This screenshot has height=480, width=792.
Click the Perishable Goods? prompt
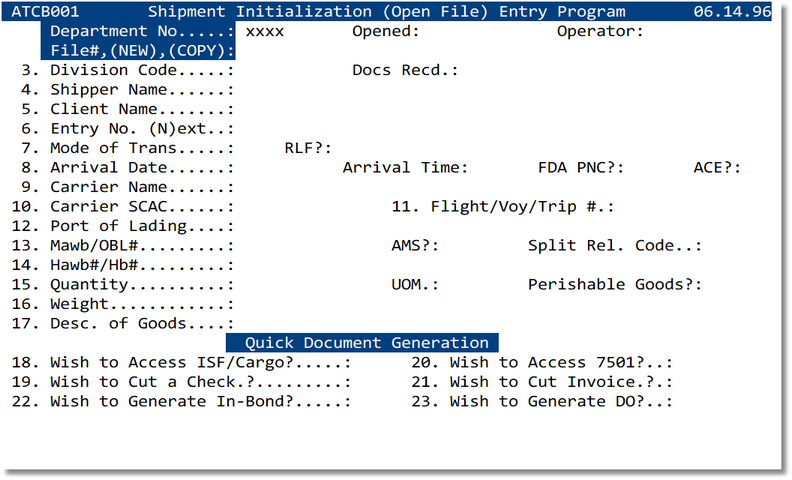pos(615,284)
